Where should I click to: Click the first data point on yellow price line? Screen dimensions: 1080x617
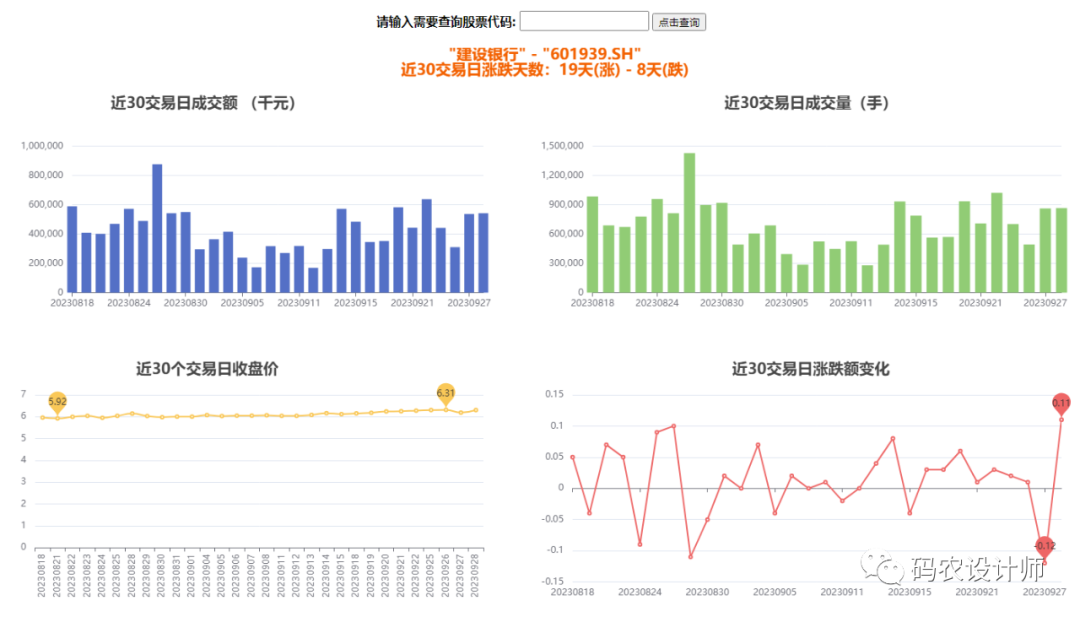click(42, 417)
